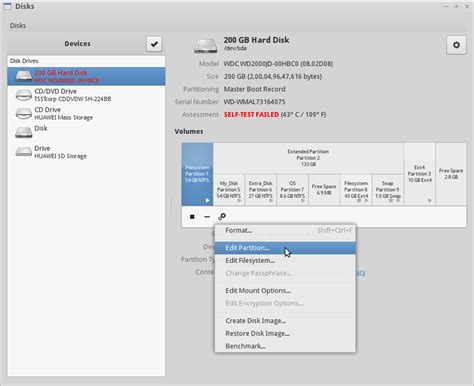
Task: Open the Disks menu bar item
Action: click(18, 26)
